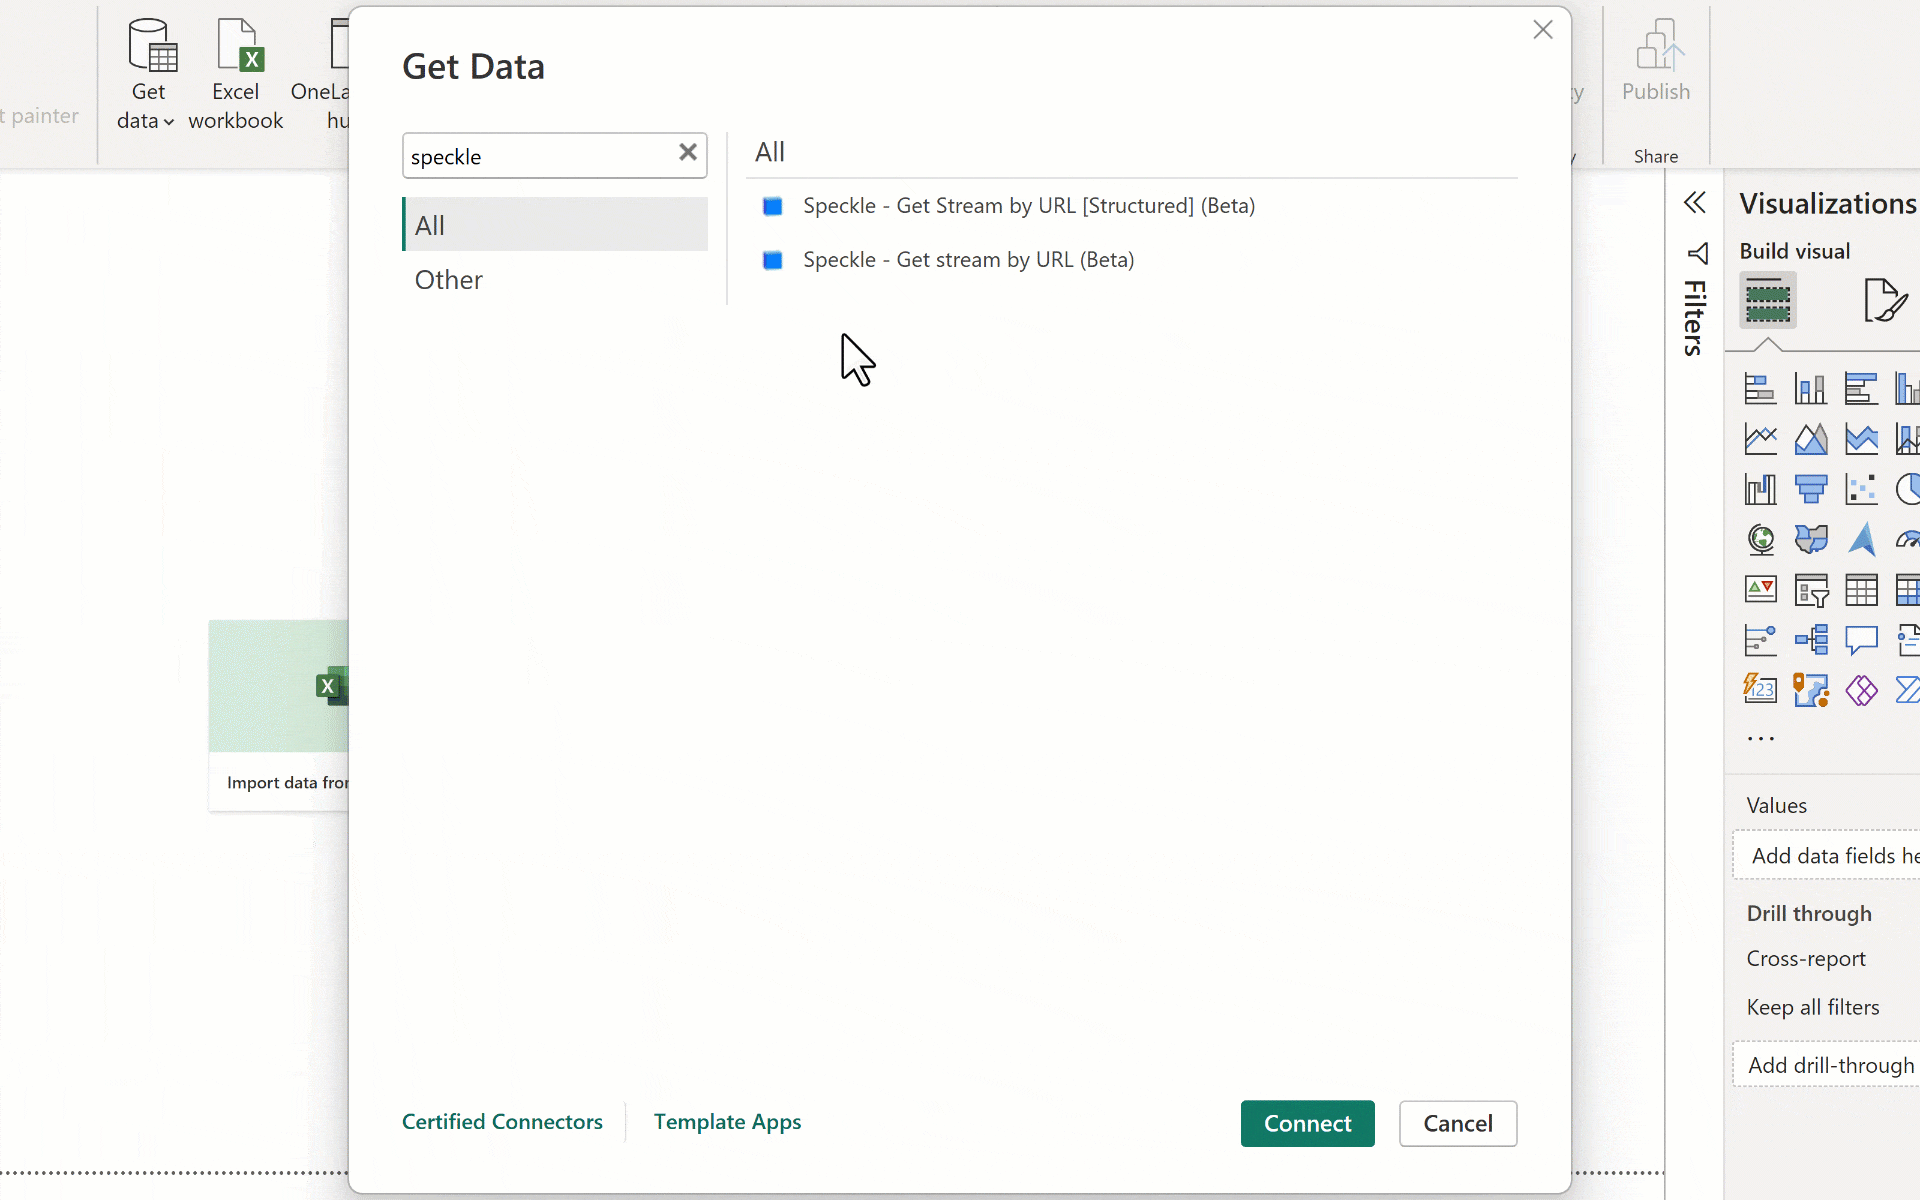Screen dimensions: 1920x1200
Task: Select the KPI visualization
Action: coord(1760,590)
